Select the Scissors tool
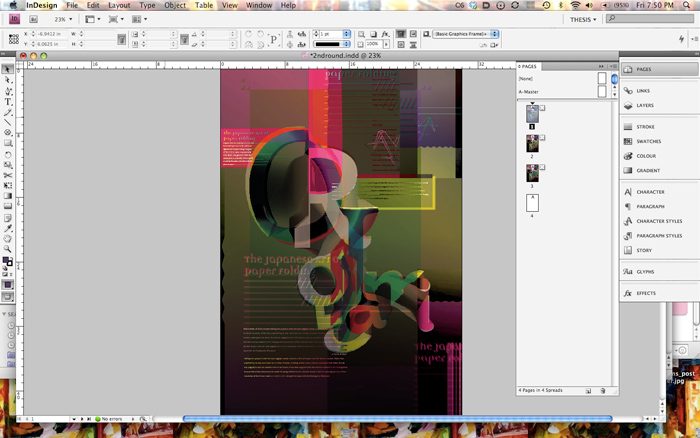This screenshot has height=438, width=700. pyautogui.click(x=8, y=175)
